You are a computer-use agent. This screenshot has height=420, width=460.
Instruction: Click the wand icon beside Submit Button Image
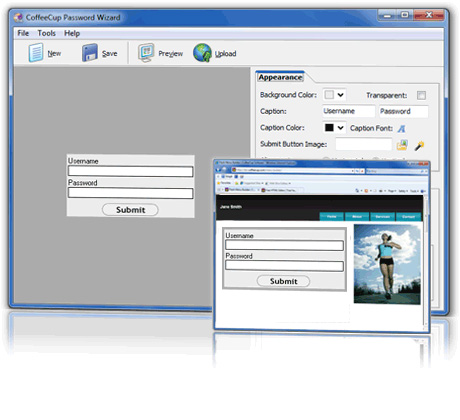point(419,145)
